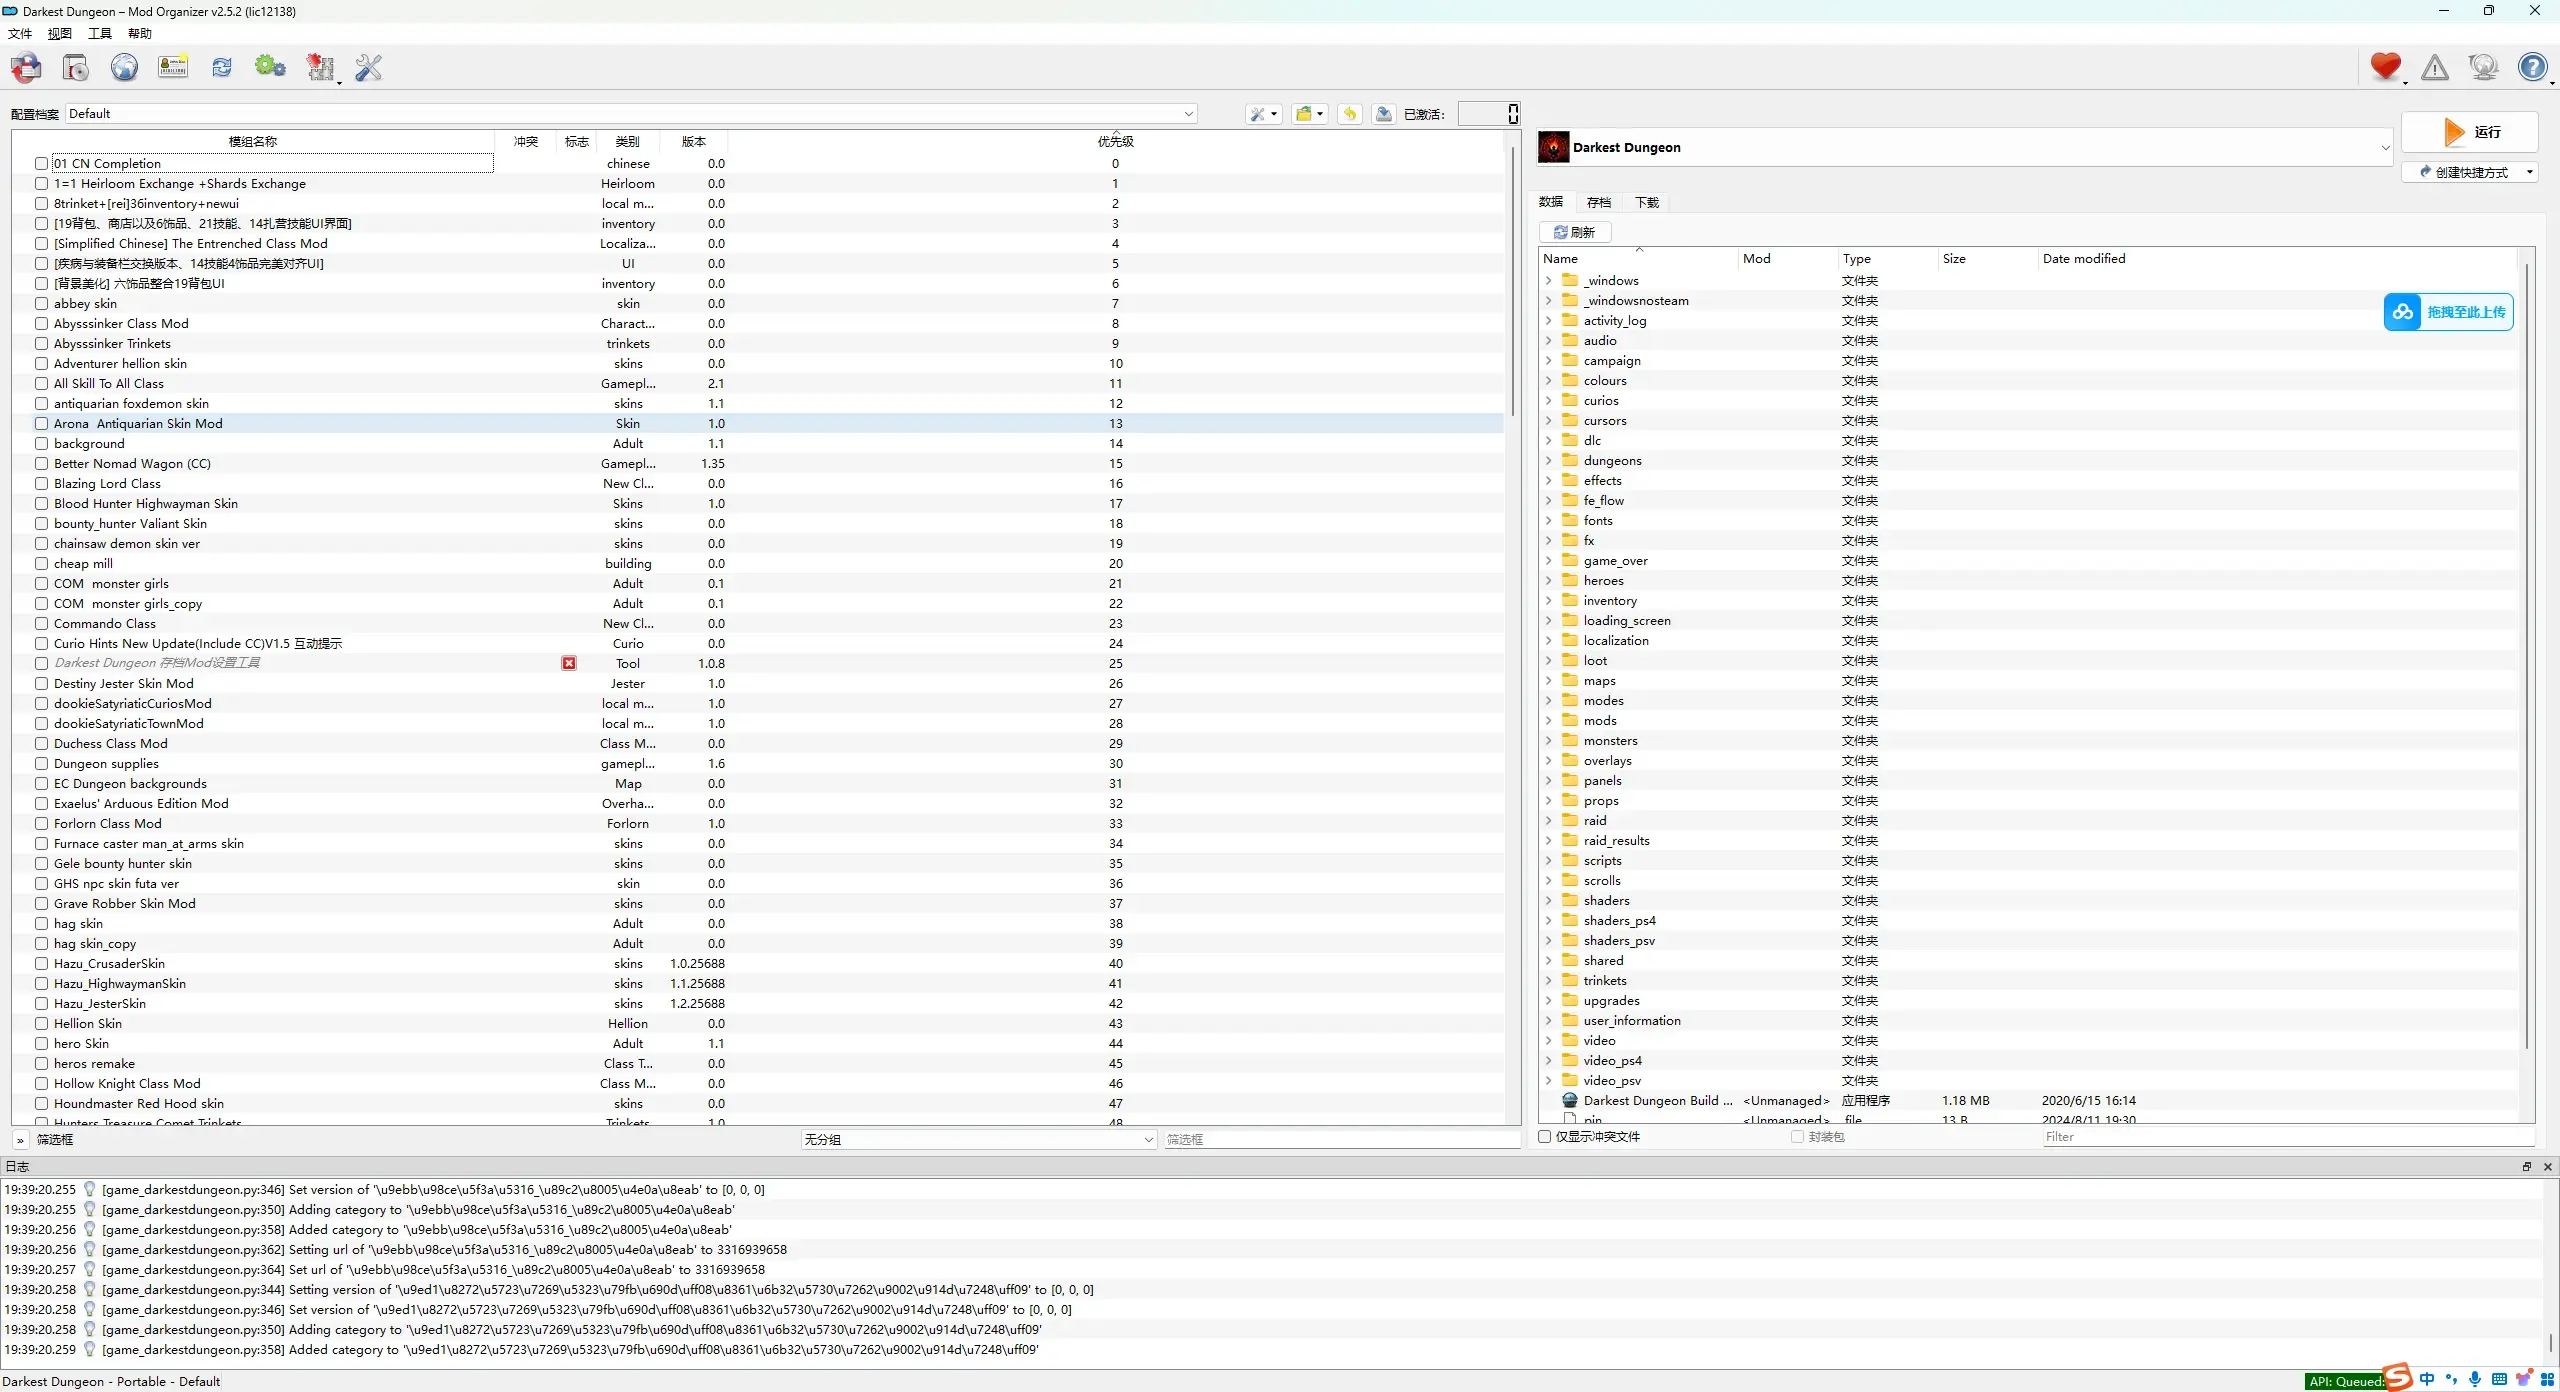Open the 视图 menu
2560x1392 pixels.
[60, 33]
